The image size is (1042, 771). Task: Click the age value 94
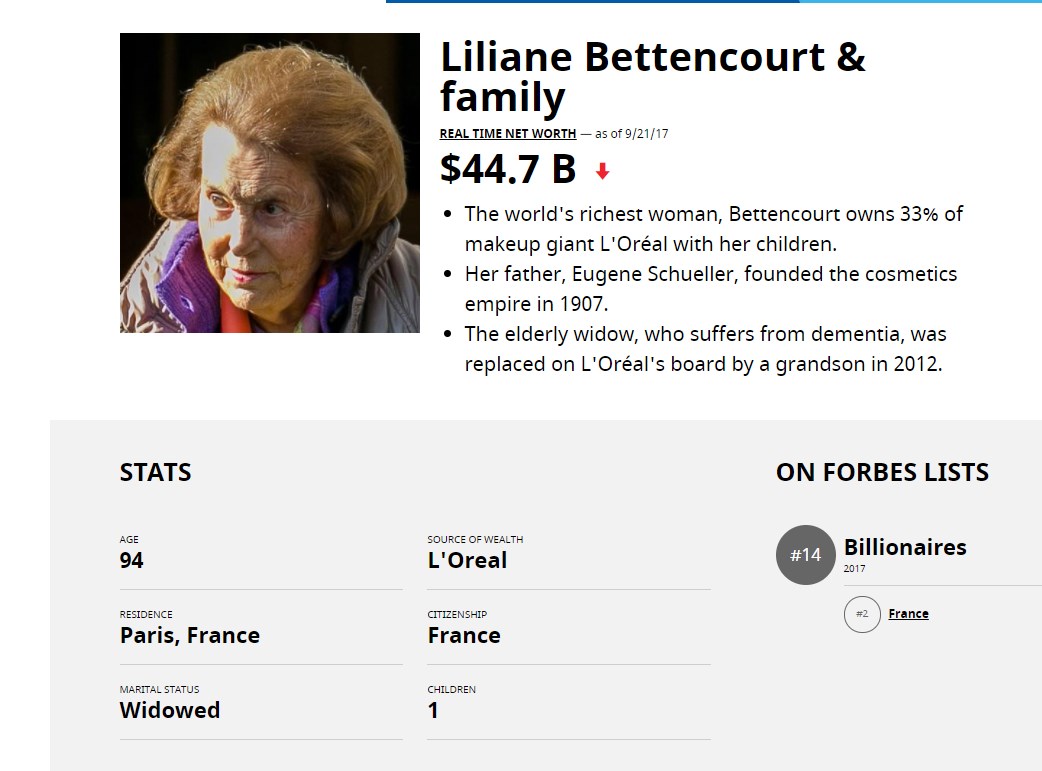click(x=132, y=560)
